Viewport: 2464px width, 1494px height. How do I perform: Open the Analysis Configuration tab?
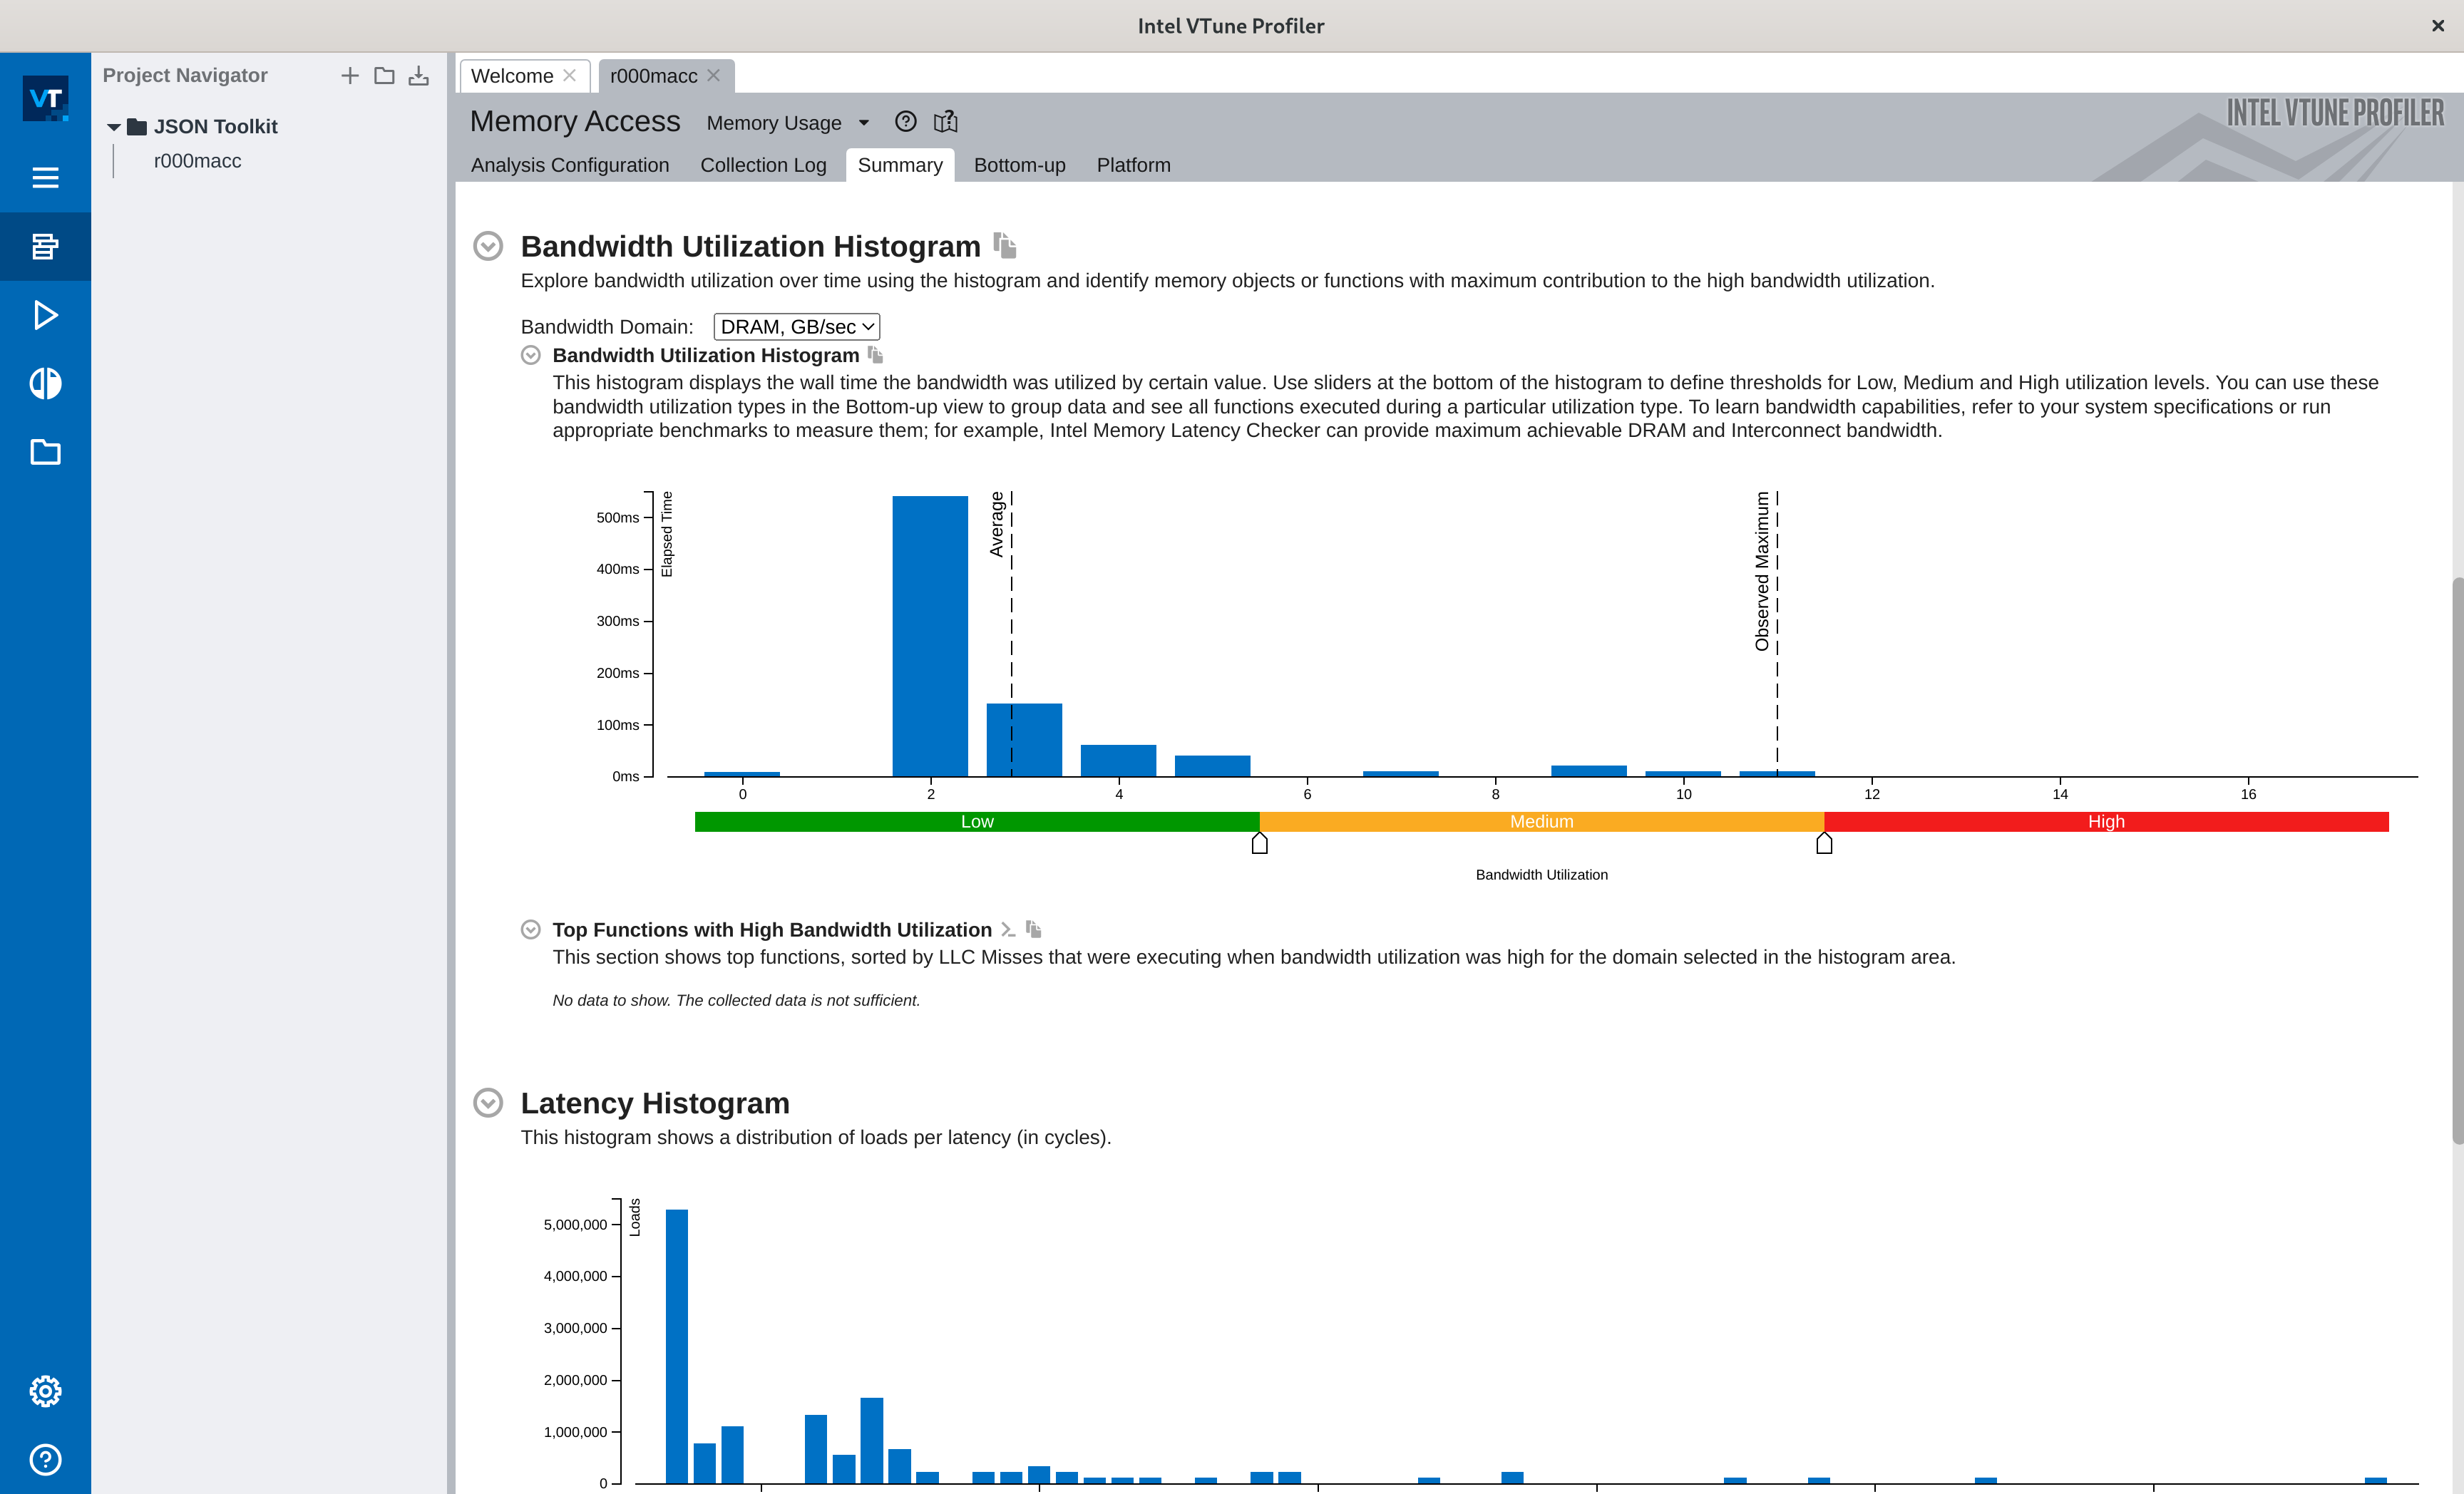pos(570,165)
